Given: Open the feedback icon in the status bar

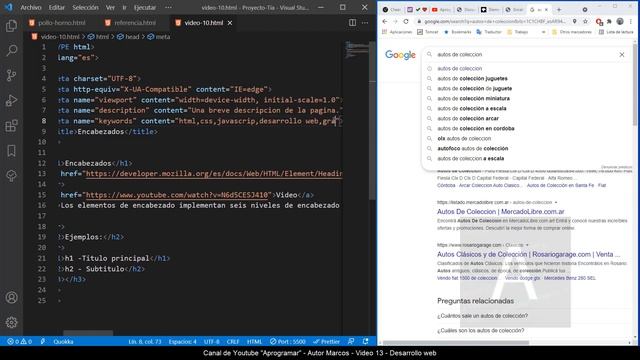Looking at the screenshot, I should [x=351, y=342].
